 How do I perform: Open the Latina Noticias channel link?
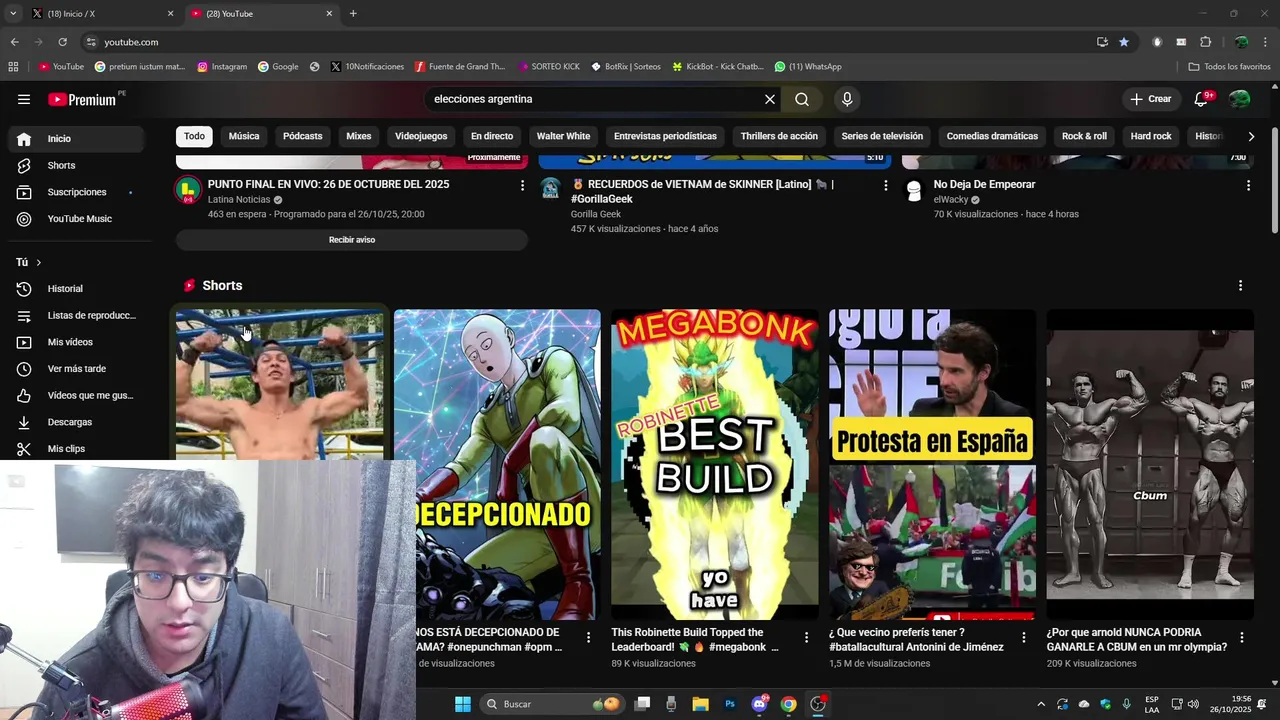pos(239,200)
